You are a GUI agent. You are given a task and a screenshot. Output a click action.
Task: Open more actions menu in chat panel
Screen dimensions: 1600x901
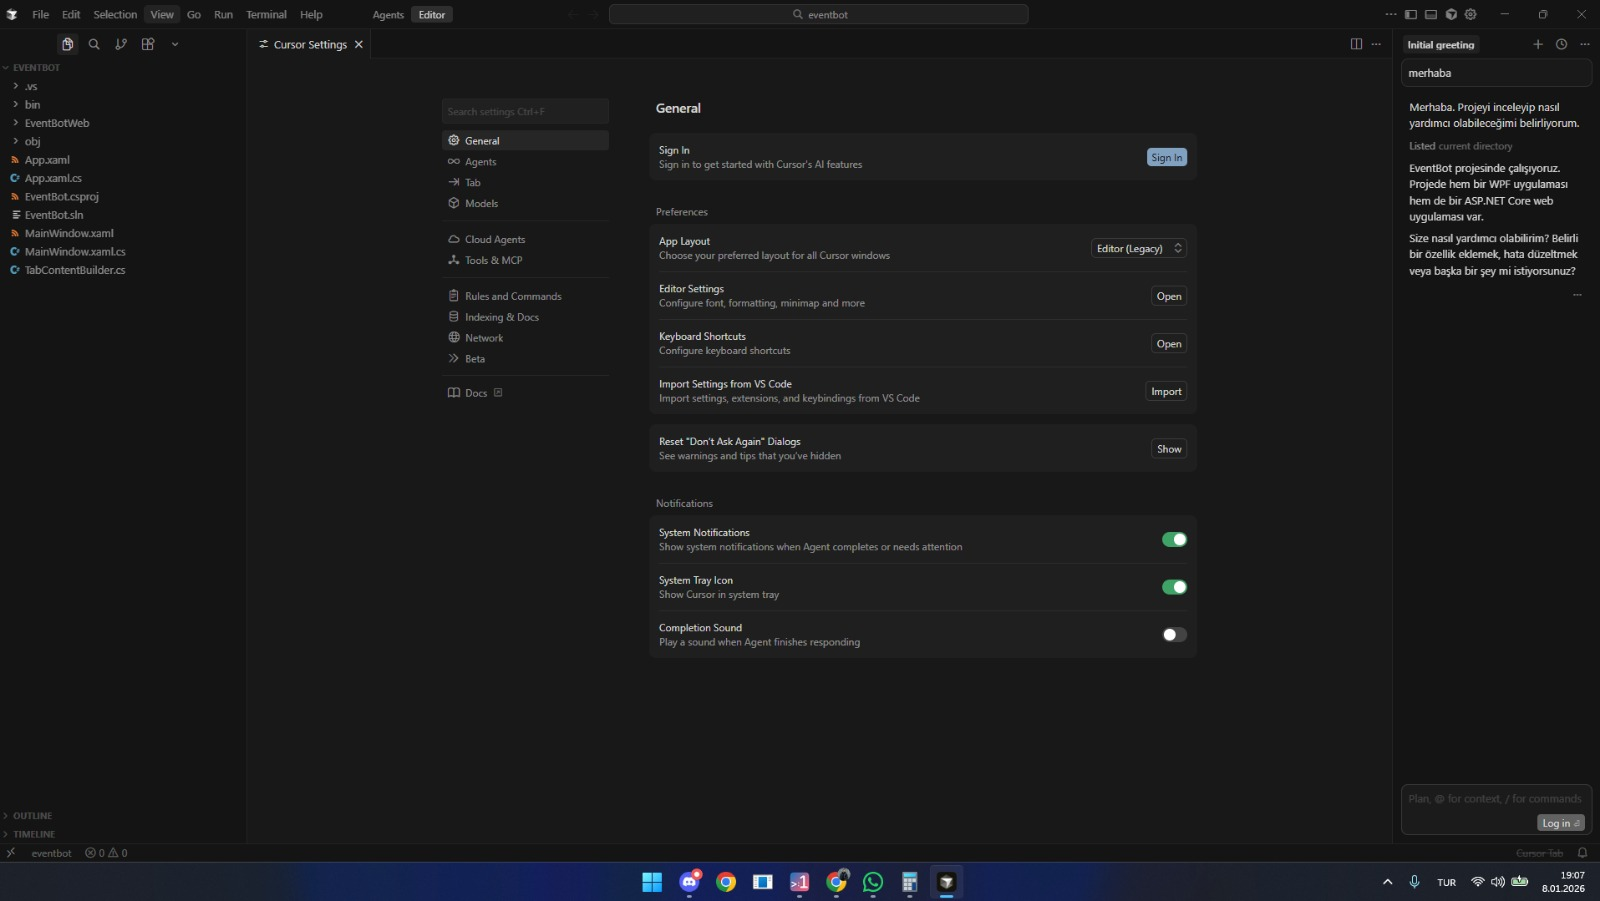pyautogui.click(x=1584, y=44)
